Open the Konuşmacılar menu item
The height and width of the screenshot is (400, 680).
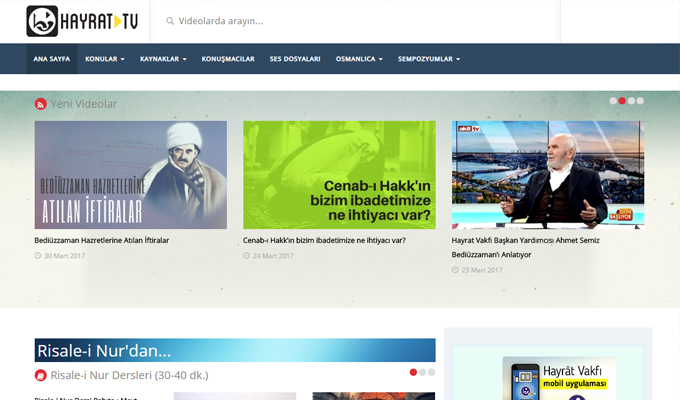click(228, 59)
